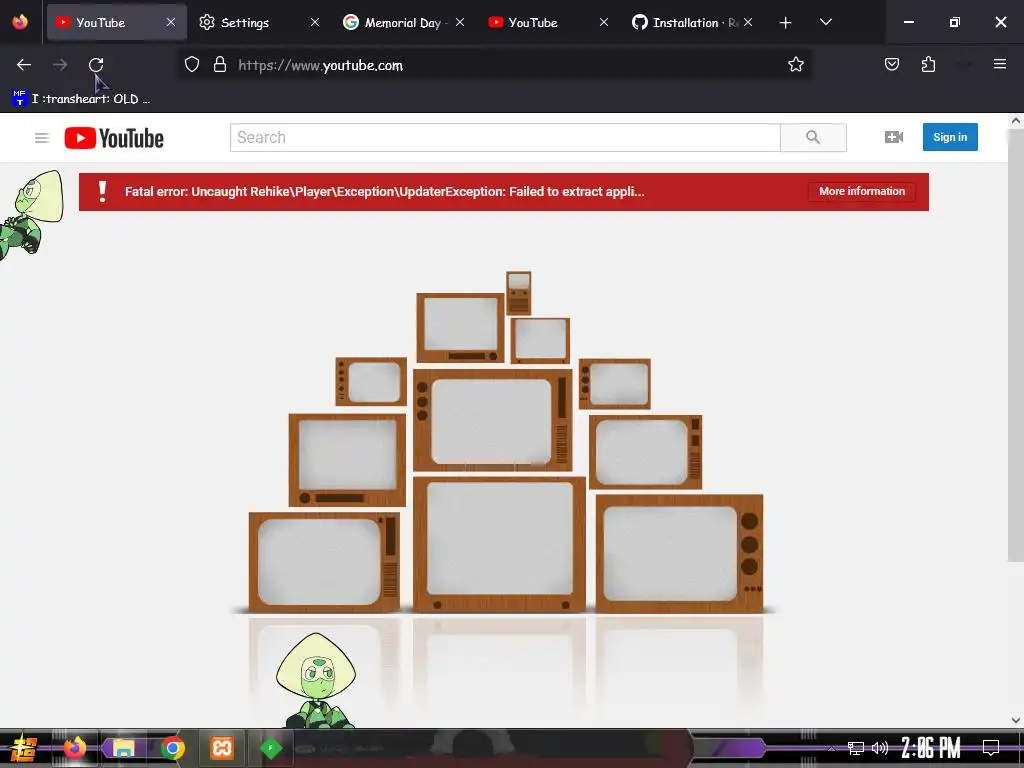Click the YouTube Search input field

click(x=505, y=137)
